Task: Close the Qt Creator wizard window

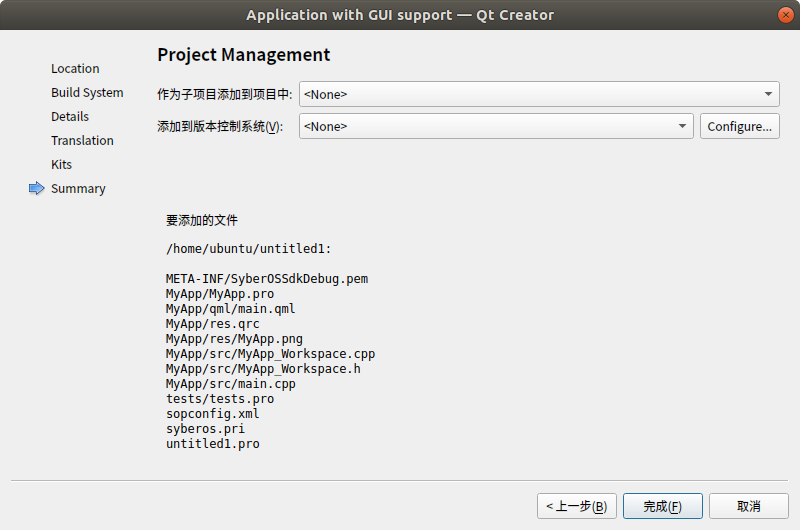Action: tap(785, 15)
